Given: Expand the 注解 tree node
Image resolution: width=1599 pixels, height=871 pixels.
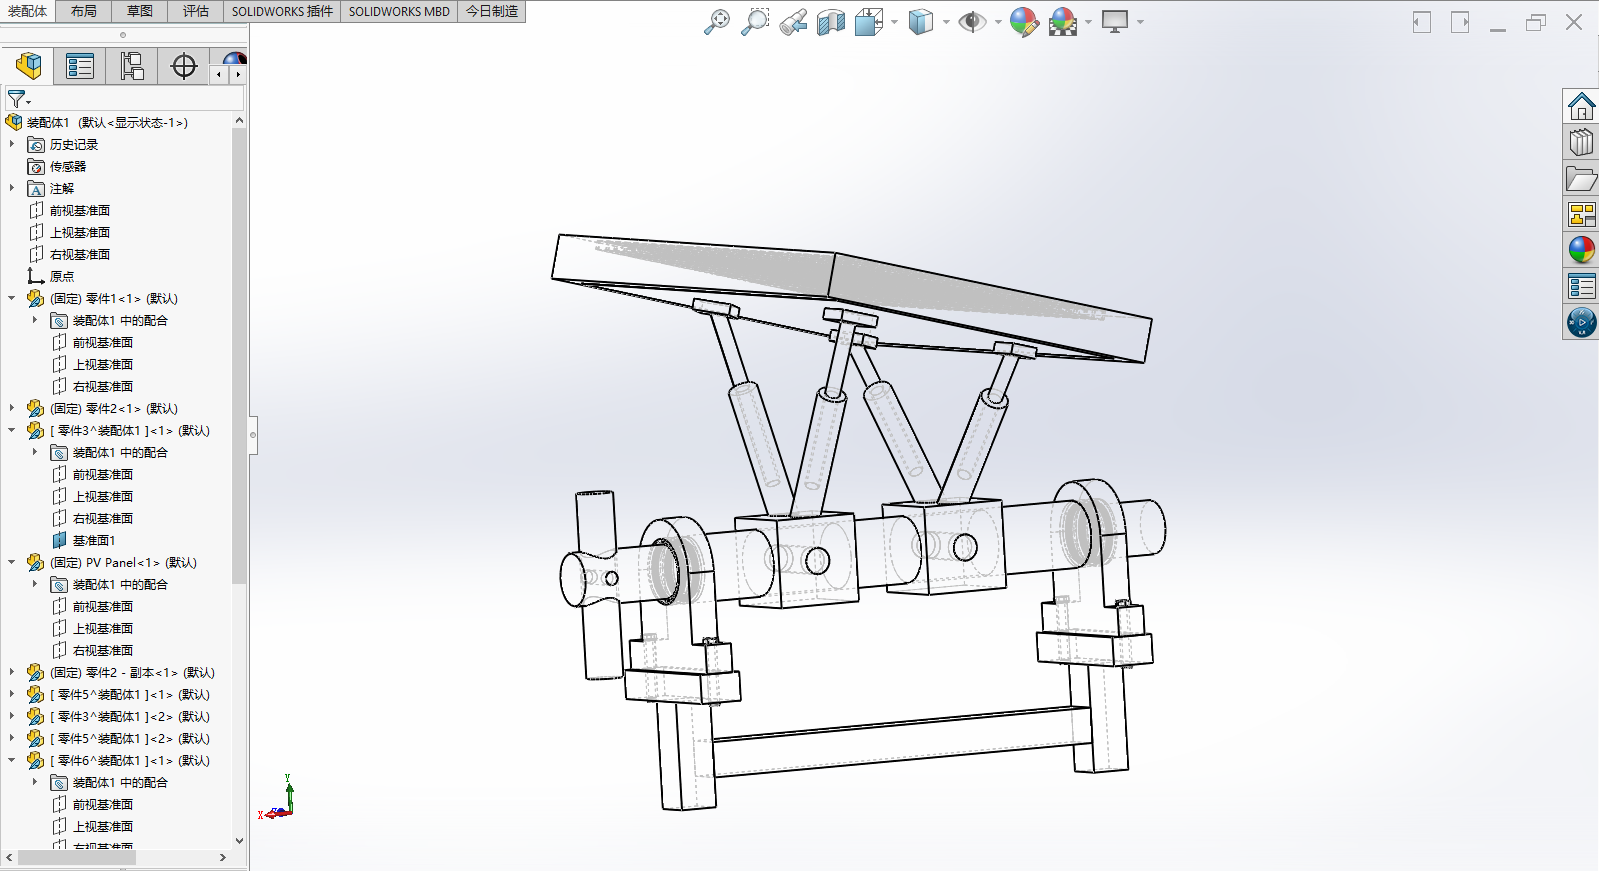Looking at the screenshot, I should [x=12, y=188].
